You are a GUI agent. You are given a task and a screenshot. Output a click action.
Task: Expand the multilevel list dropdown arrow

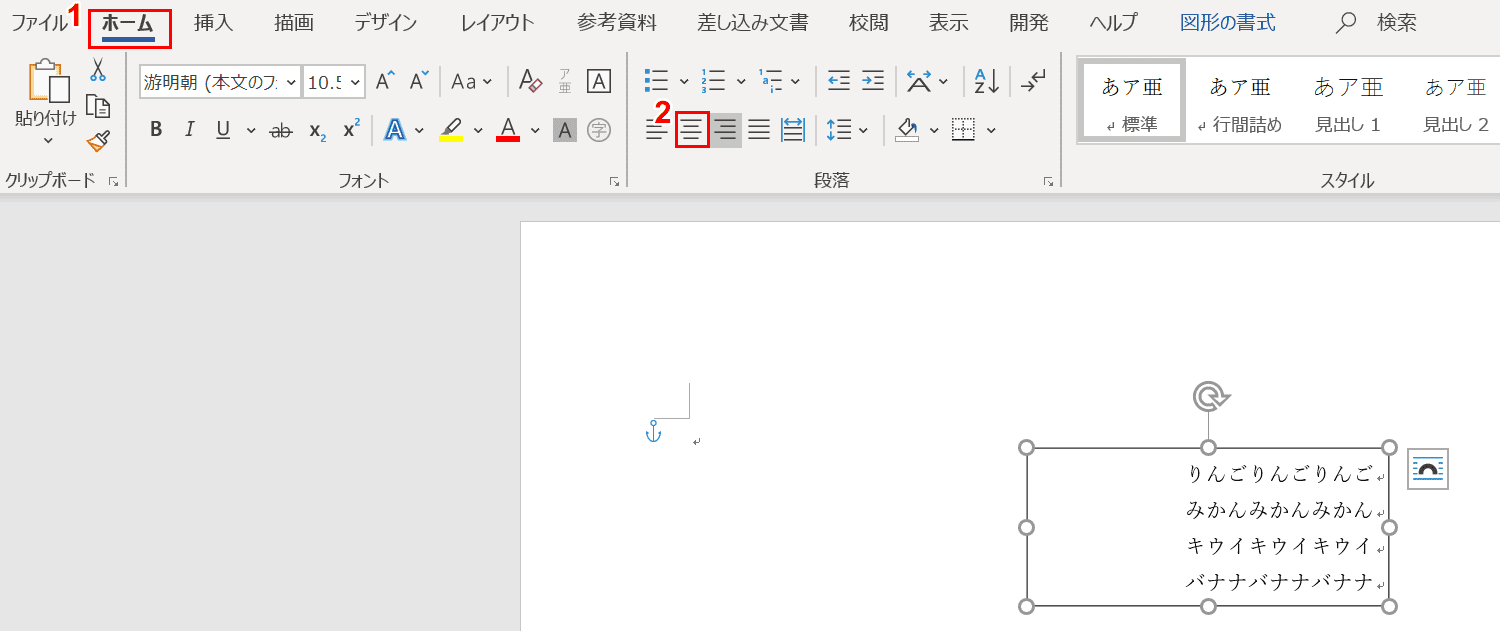(795, 82)
